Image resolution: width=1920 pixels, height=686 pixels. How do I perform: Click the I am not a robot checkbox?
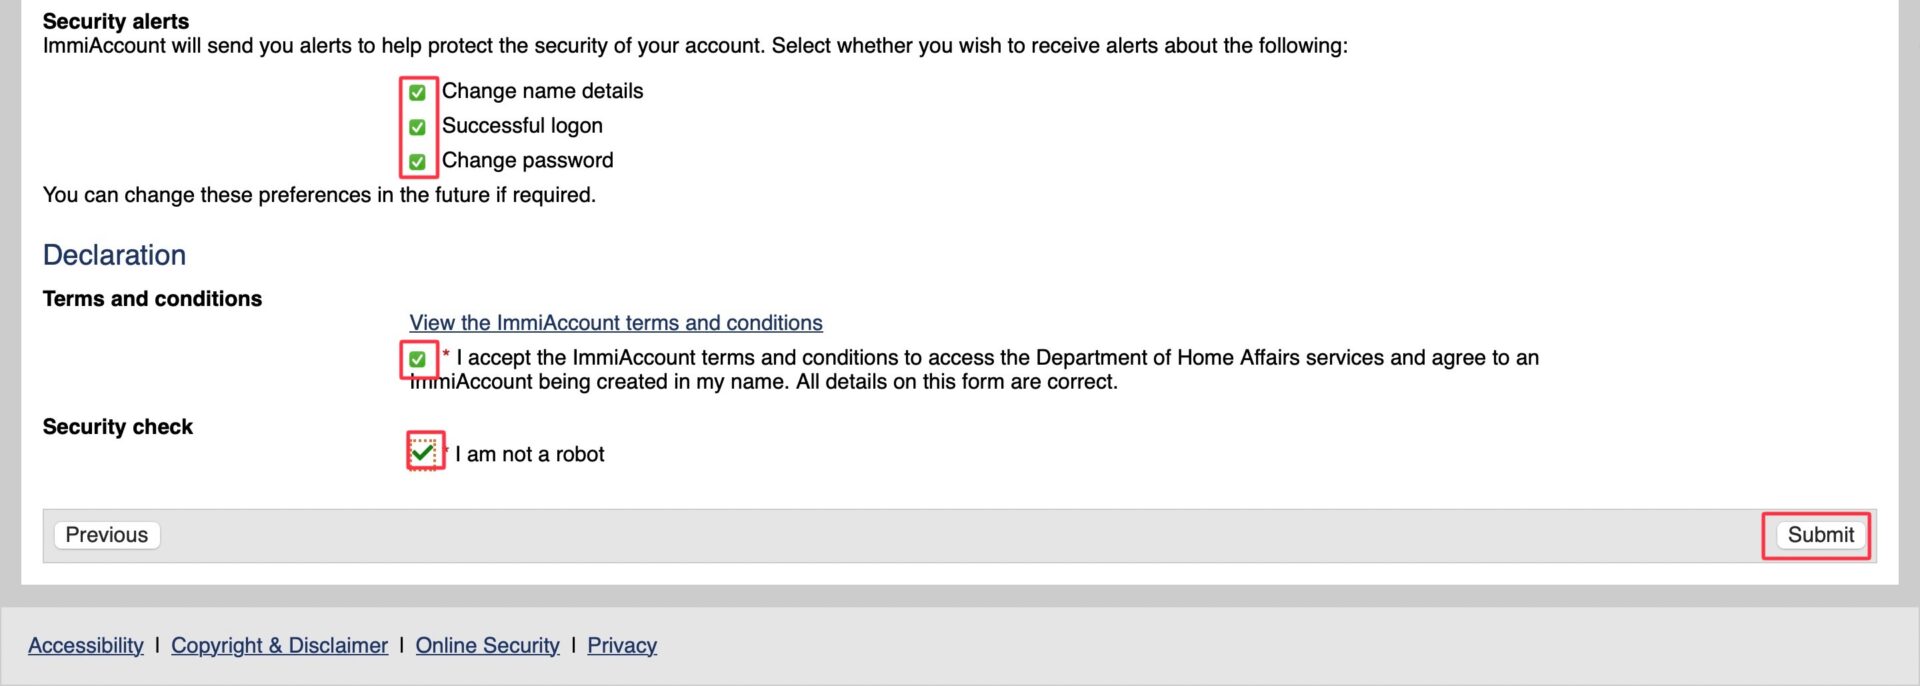(424, 453)
